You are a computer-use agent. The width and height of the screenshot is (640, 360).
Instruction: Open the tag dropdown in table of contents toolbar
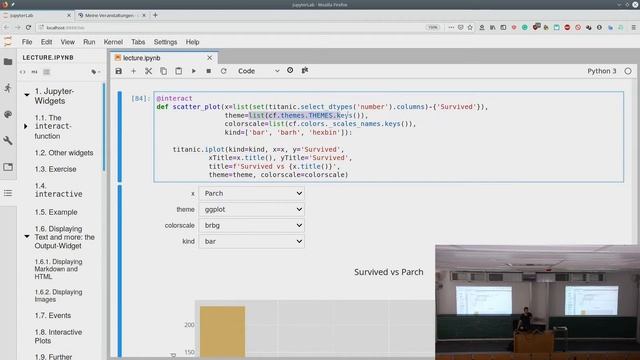click(96, 72)
